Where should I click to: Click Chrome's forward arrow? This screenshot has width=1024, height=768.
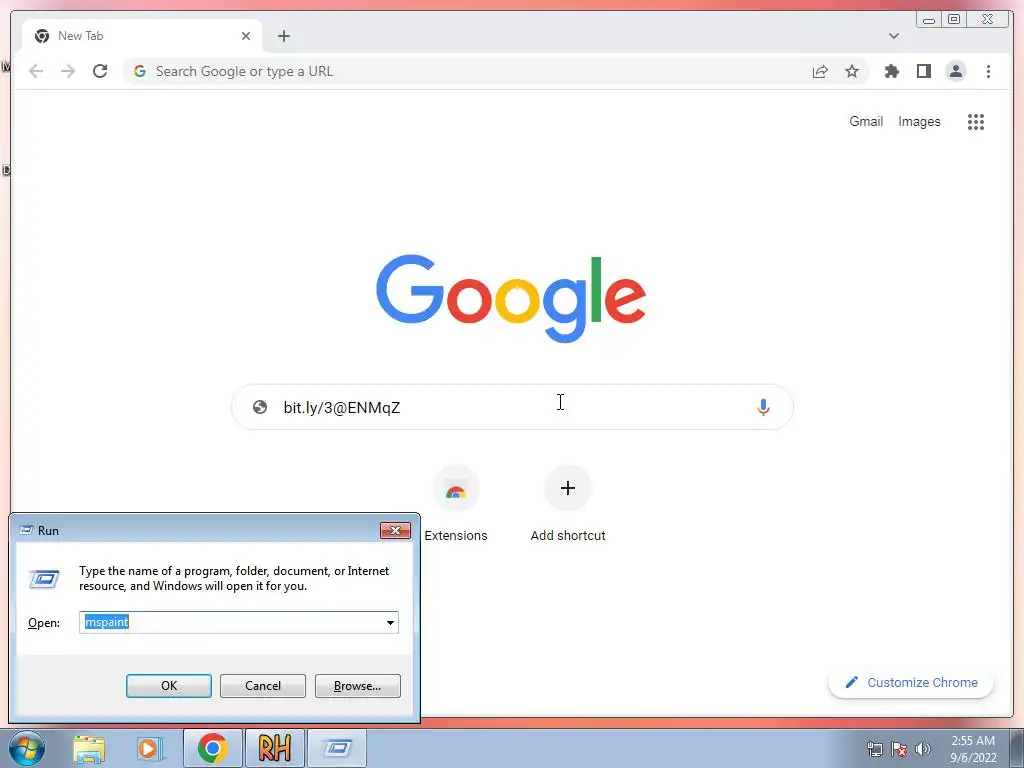pyautogui.click(x=68, y=71)
